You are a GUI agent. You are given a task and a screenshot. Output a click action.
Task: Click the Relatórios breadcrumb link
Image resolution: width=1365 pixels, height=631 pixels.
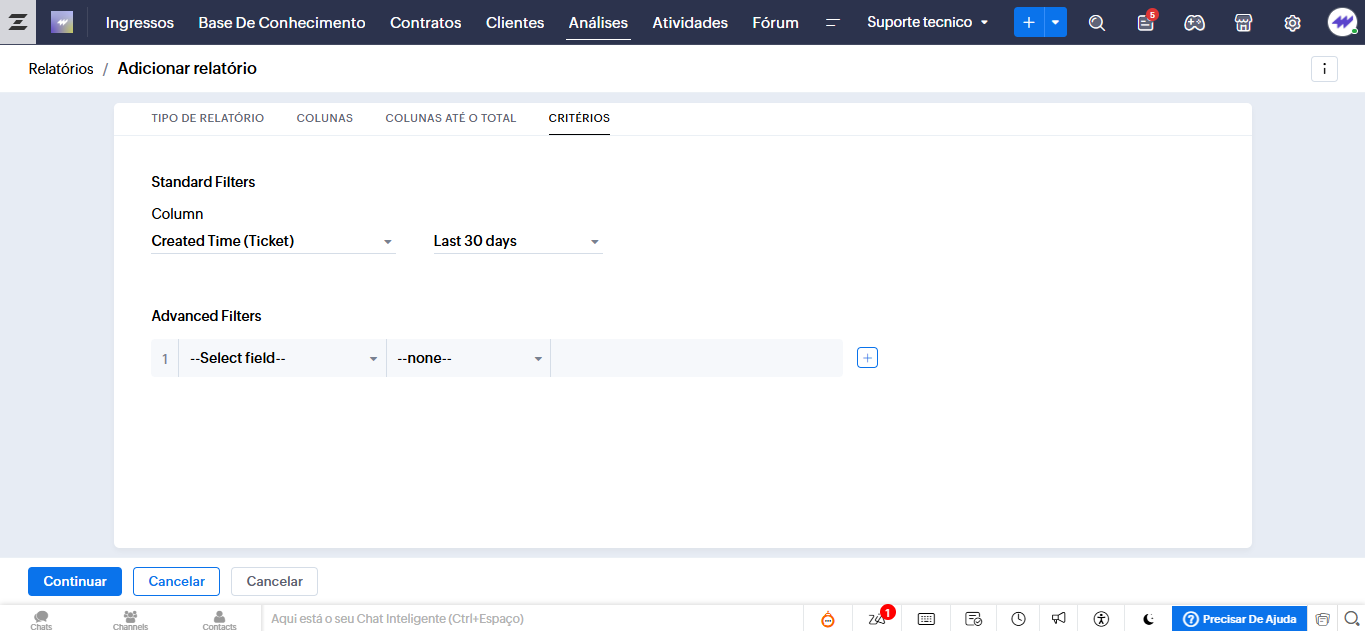coord(61,69)
